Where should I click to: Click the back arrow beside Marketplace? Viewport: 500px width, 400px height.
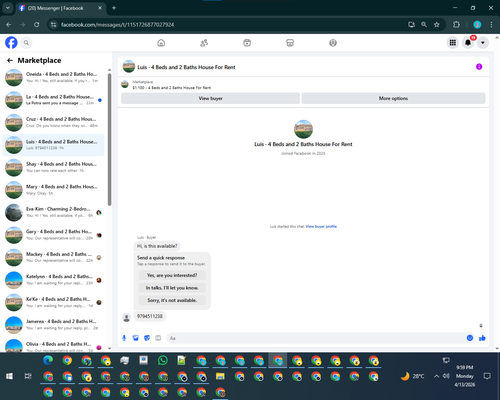tap(10, 60)
